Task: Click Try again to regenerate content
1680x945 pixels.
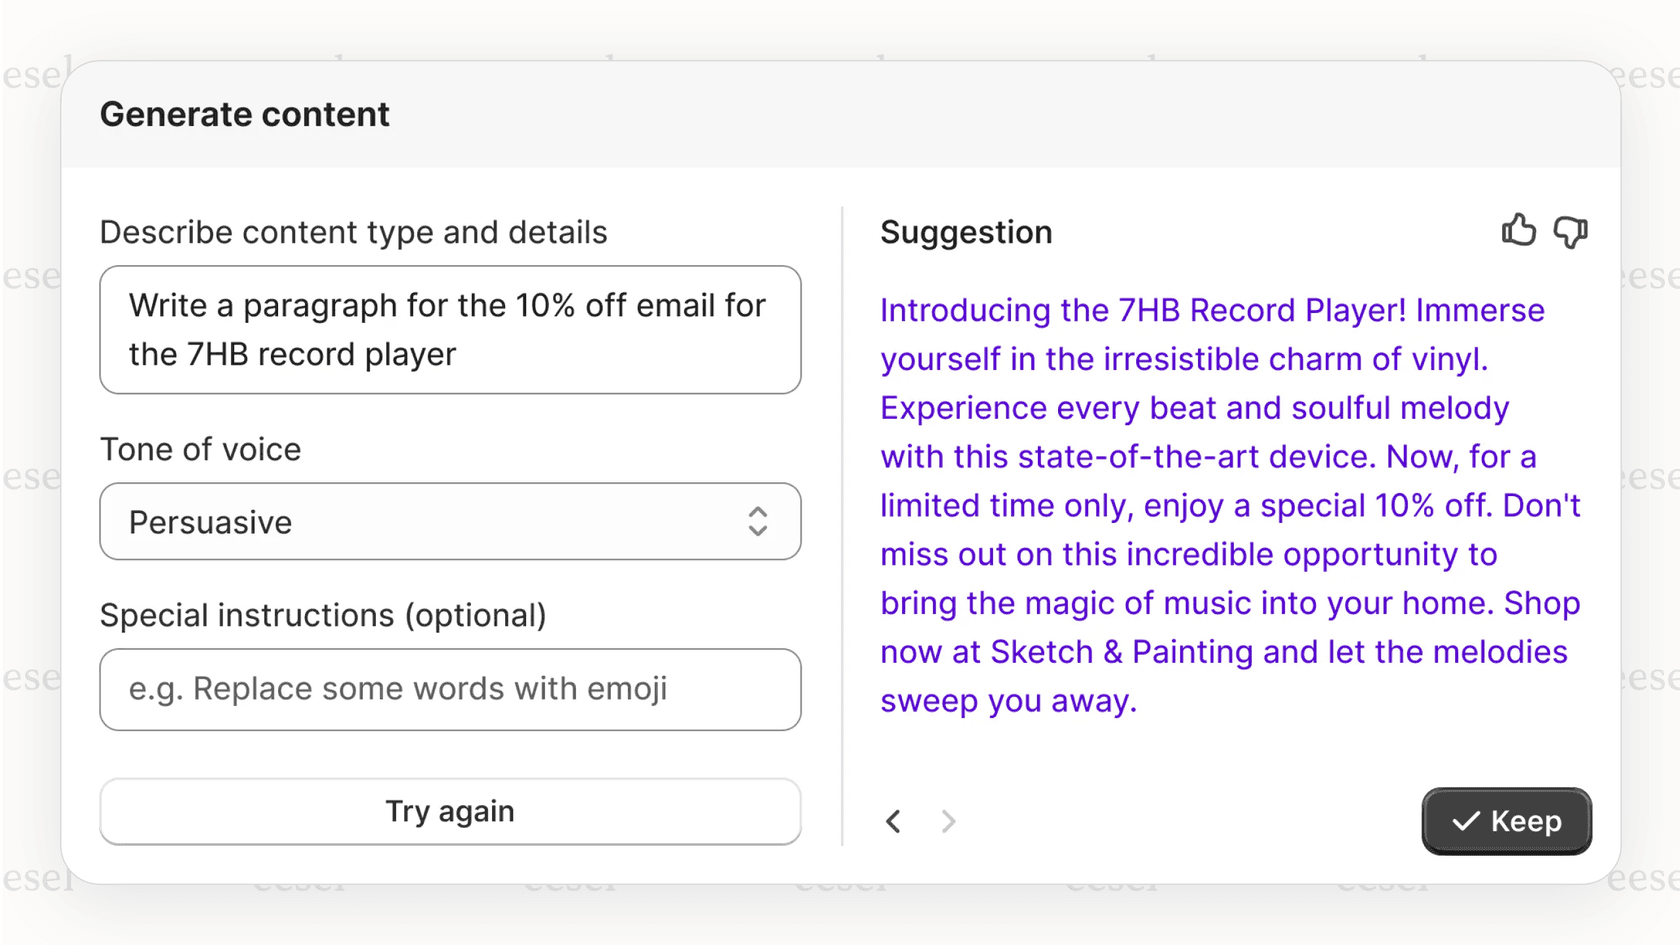Action: click(450, 811)
